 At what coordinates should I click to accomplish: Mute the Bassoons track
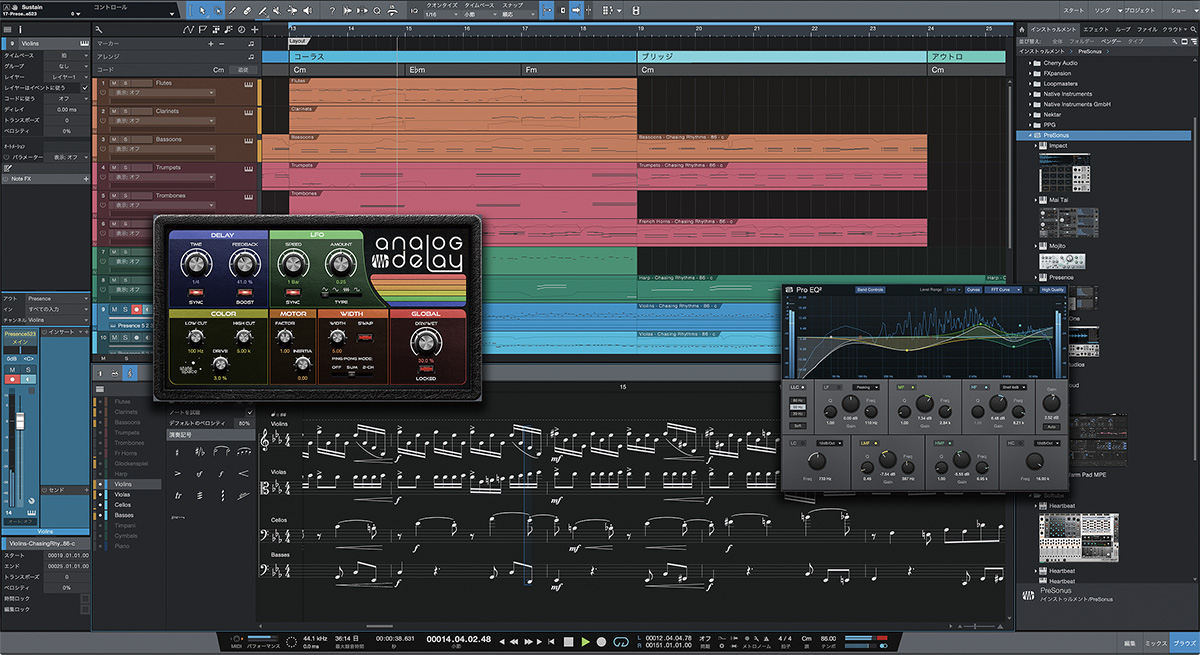click(x=112, y=139)
